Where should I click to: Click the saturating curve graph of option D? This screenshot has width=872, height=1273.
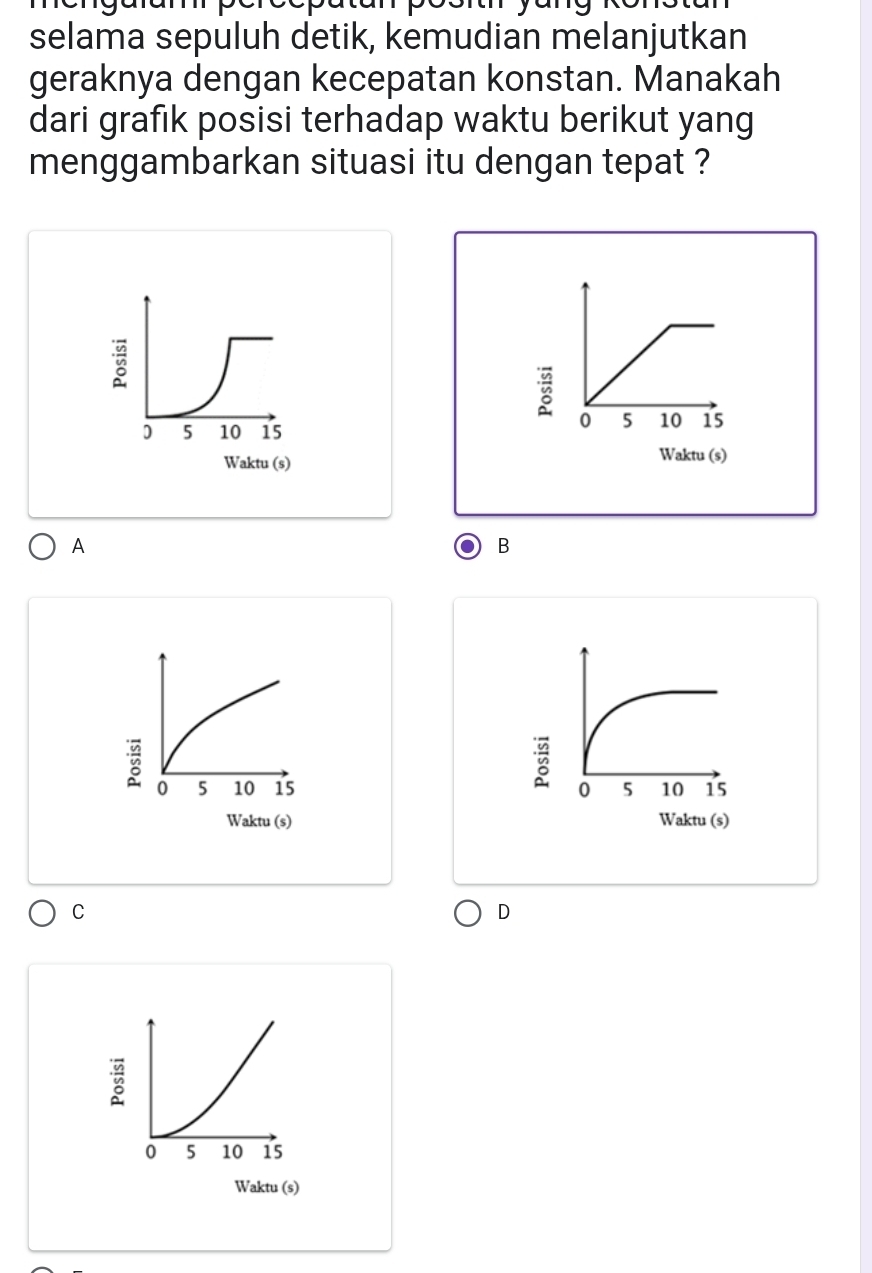tap(636, 740)
